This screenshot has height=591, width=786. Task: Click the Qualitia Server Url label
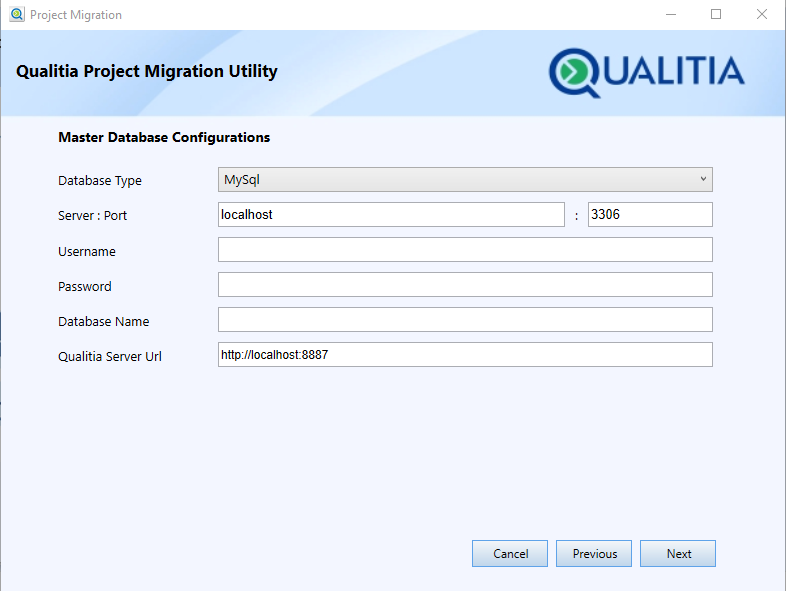point(110,357)
